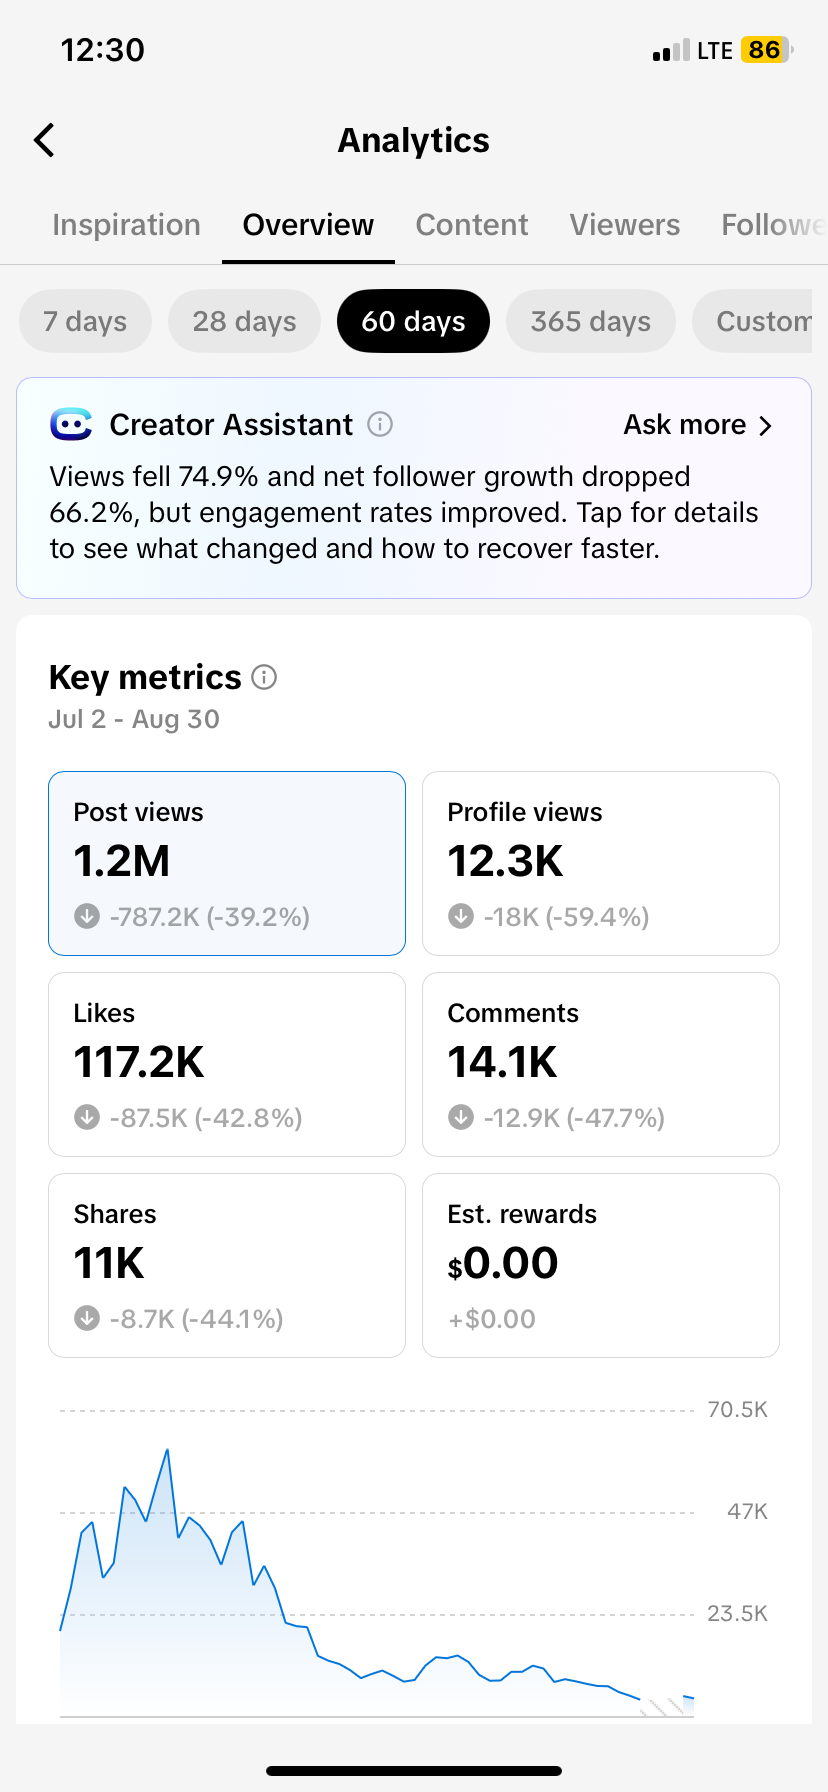Switch to the Content tab

coord(472,225)
